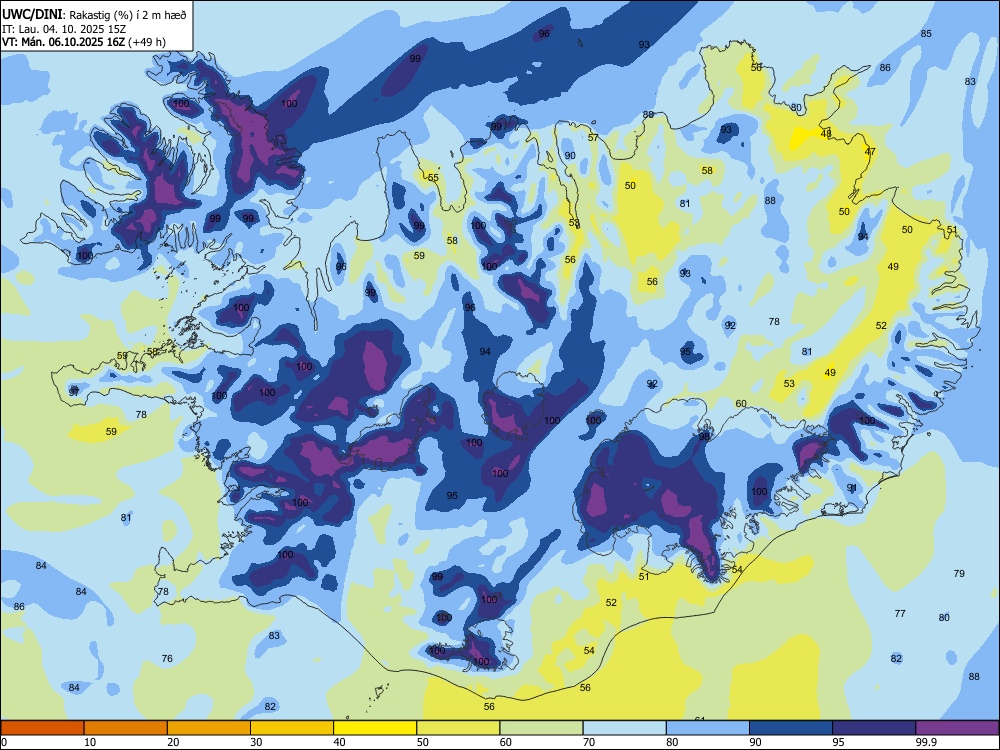Click the map value '48'
This screenshot has width=1000, height=750.
pyautogui.click(x=826, y=133)
